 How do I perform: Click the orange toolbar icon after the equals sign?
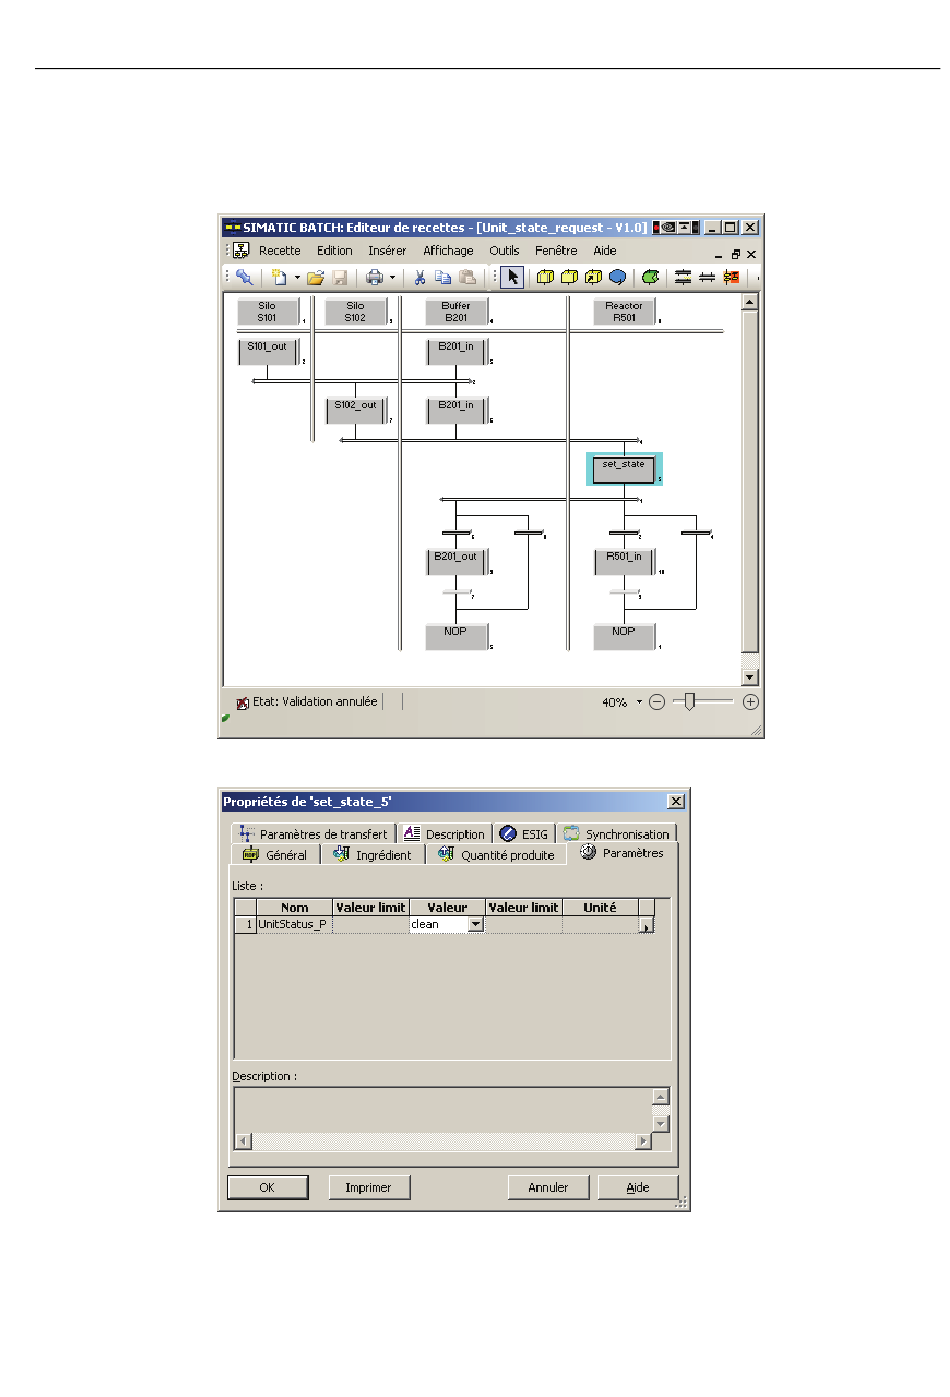(x=732, y=277)
